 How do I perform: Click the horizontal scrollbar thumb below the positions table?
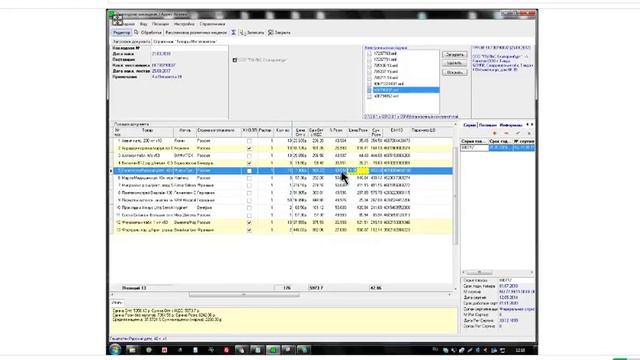point(244,295)
